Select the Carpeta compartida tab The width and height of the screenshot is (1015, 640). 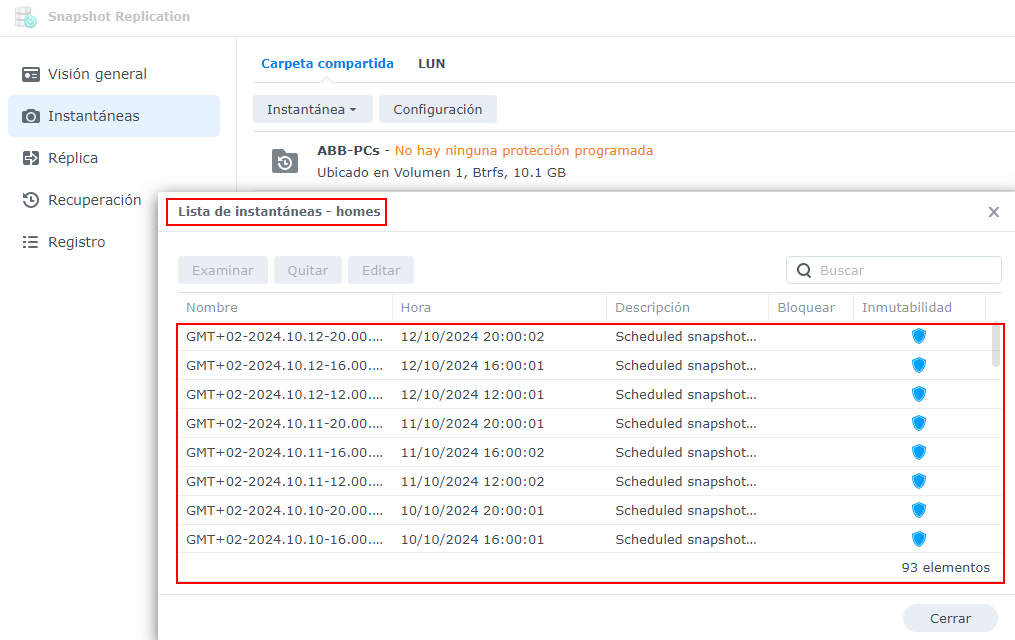pyautogui.click(x=327, y=63)
